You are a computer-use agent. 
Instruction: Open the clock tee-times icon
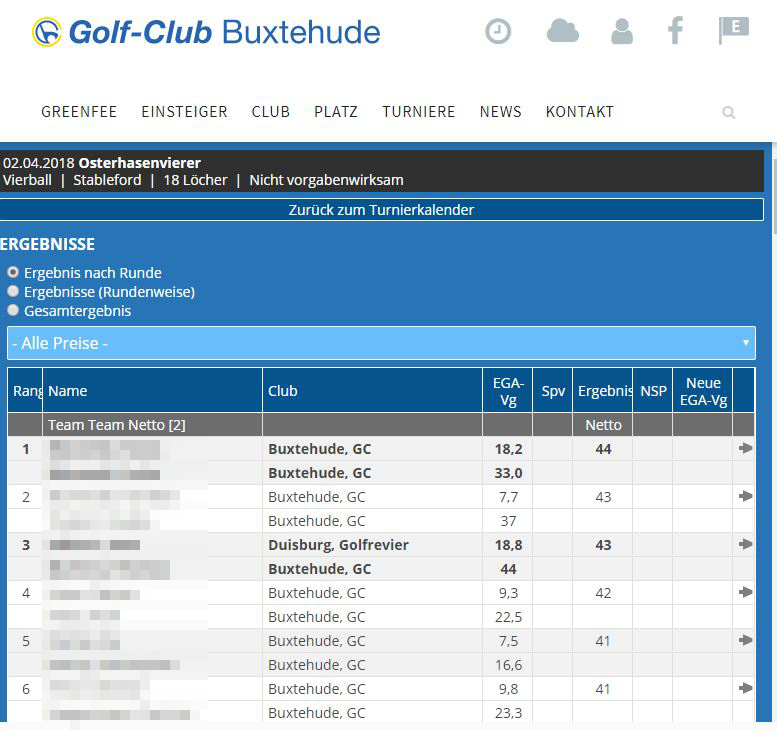click(x=498, y=32)
